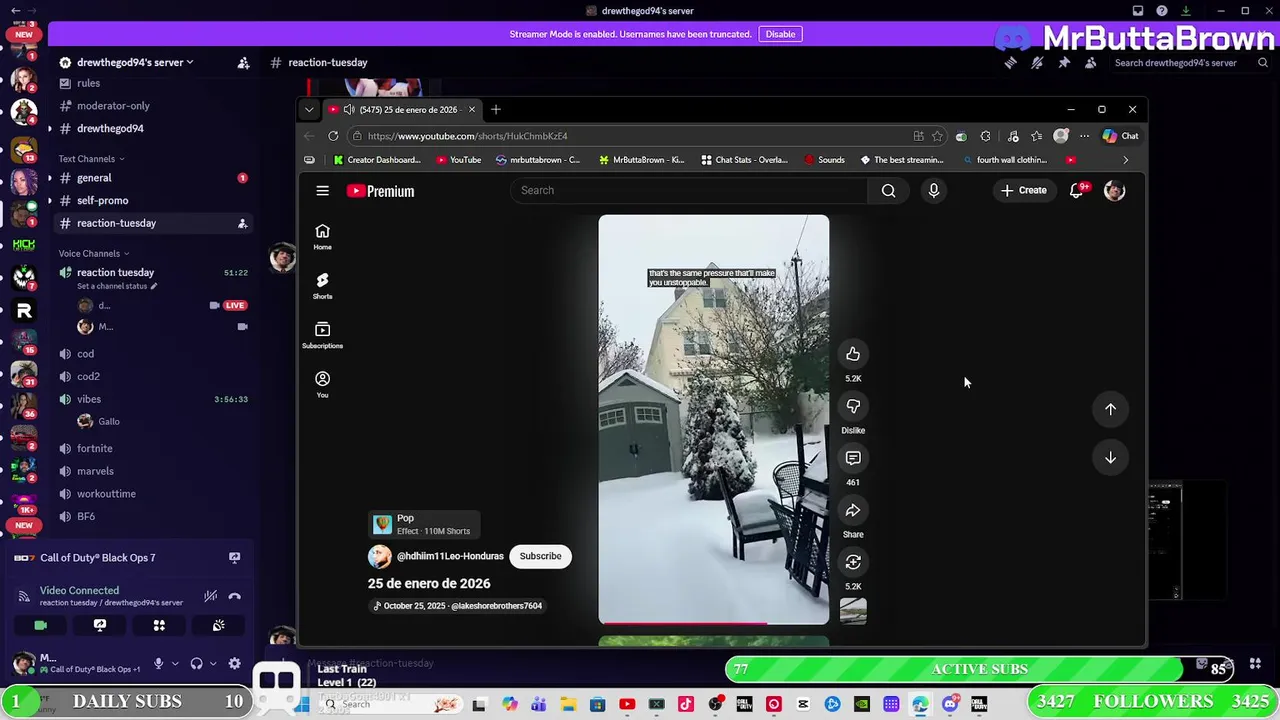Open new browser tab with plus
1280x720 pixels.
click(x=495, y=109)
